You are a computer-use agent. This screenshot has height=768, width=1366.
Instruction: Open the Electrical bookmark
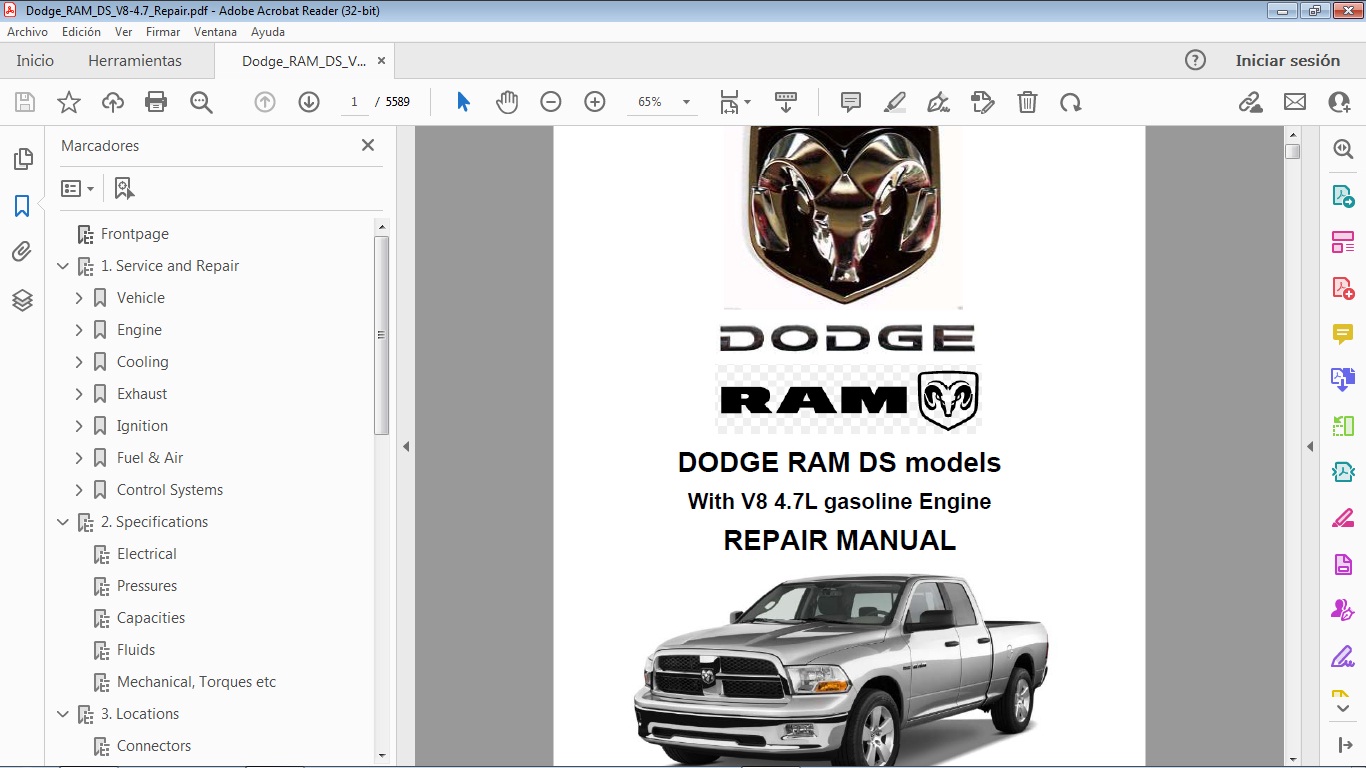[x=147, y=554]
